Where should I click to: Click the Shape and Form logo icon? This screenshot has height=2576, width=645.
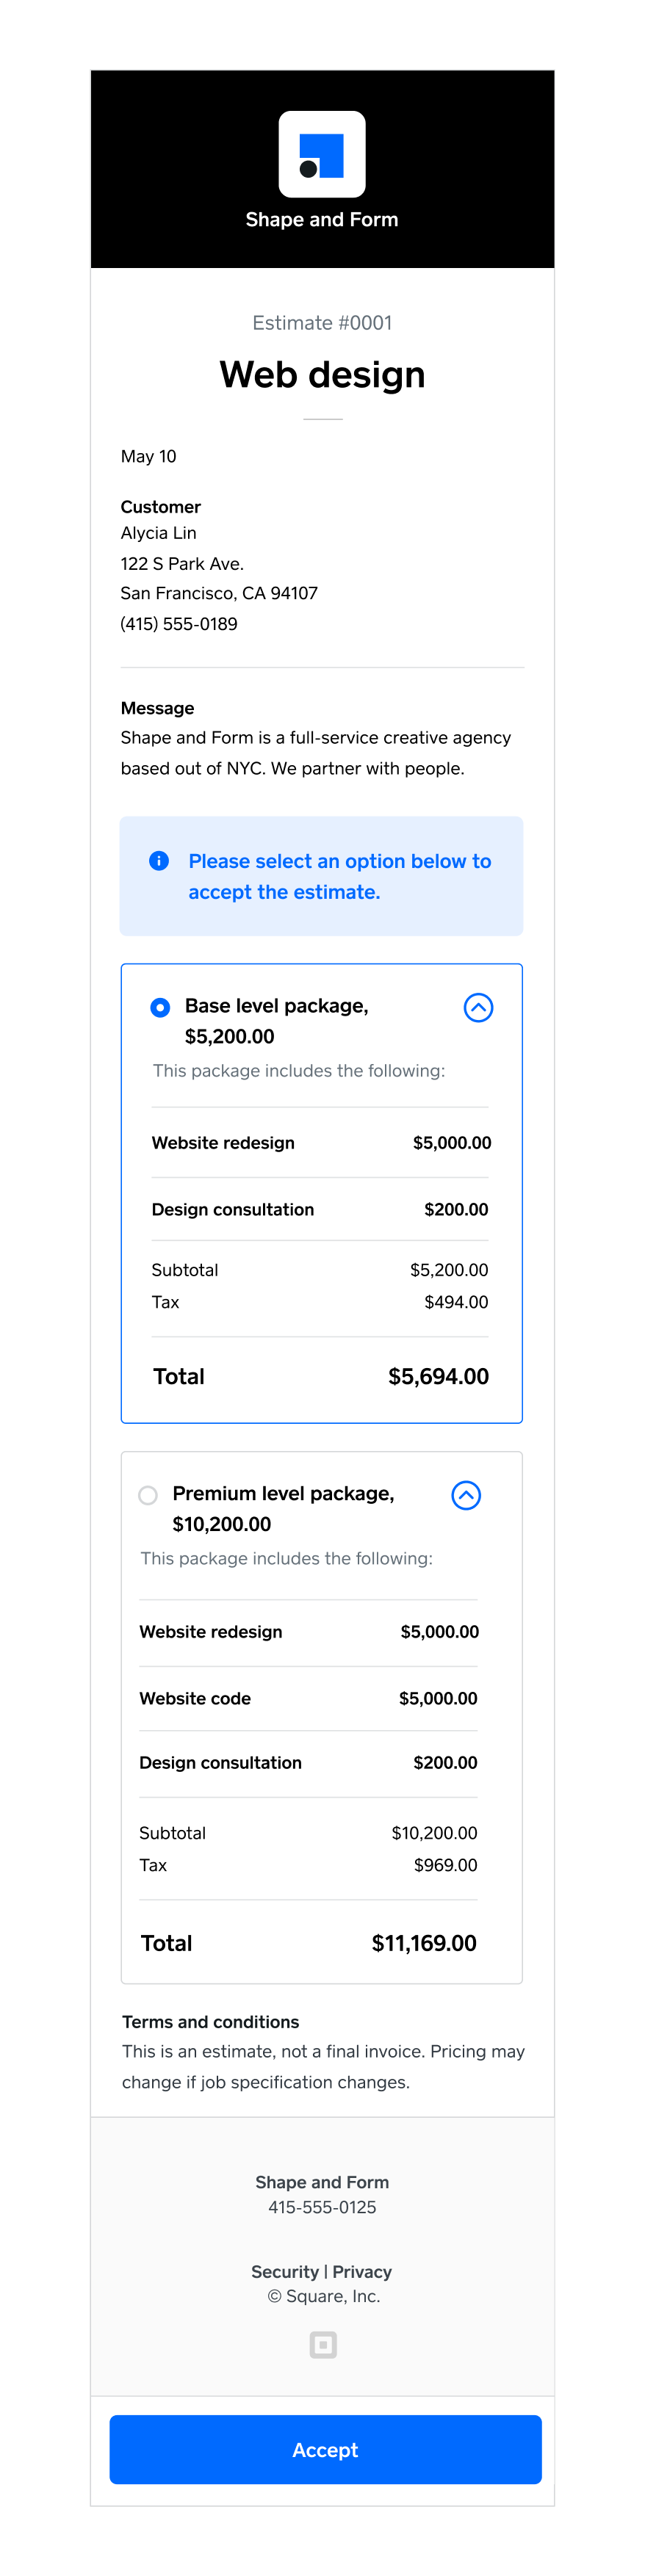322,155
